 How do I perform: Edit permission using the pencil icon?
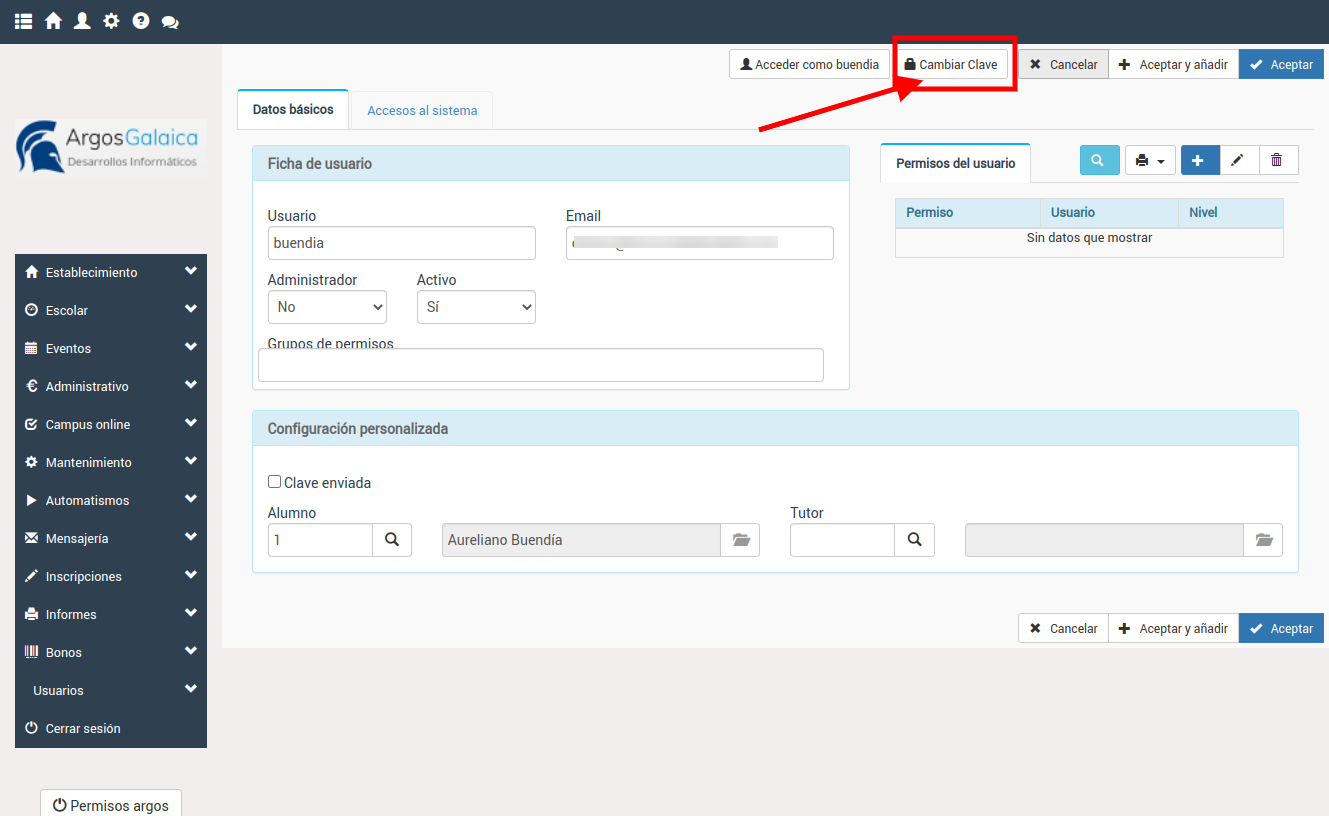point(1238,160)
